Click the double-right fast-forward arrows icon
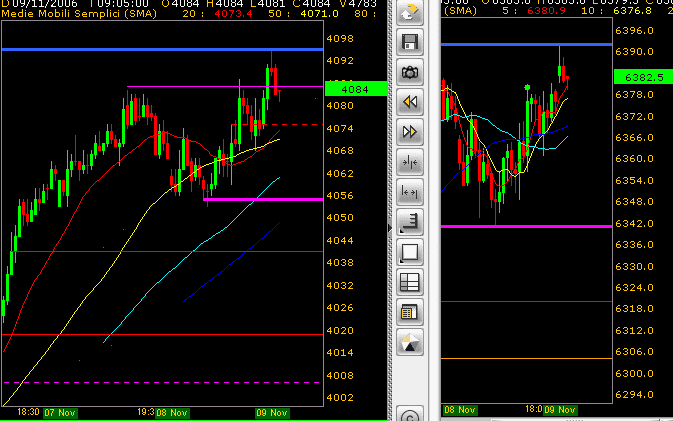 coord(410,132)
